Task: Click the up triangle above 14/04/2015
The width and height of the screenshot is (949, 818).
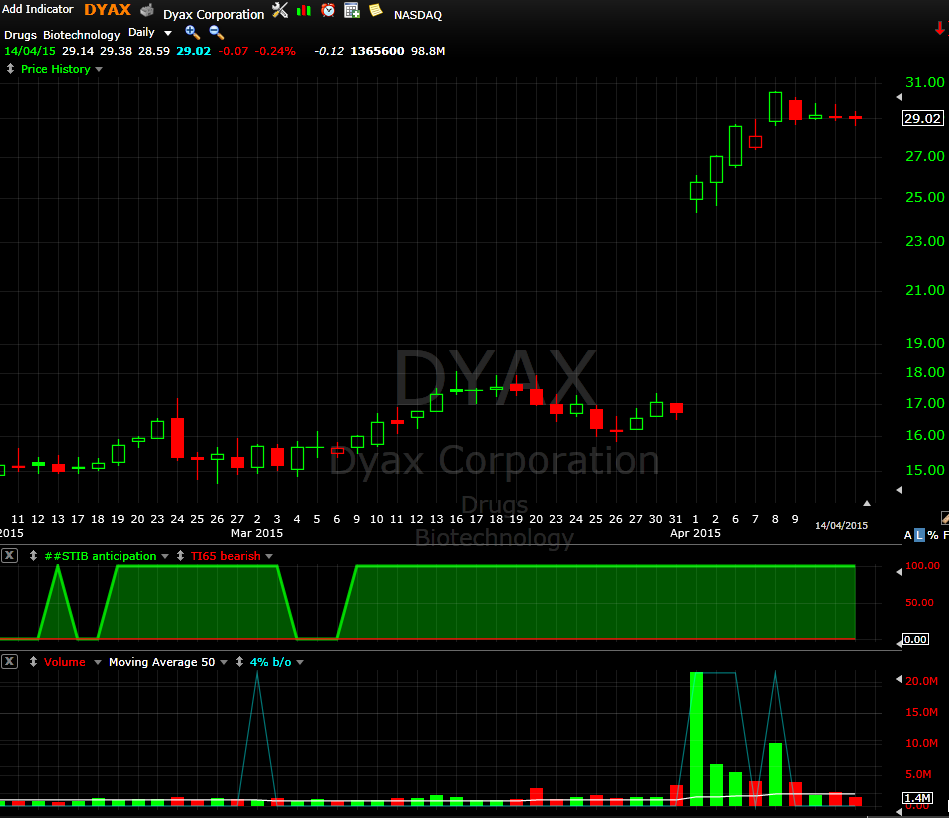Action: (x=867, y=503)
